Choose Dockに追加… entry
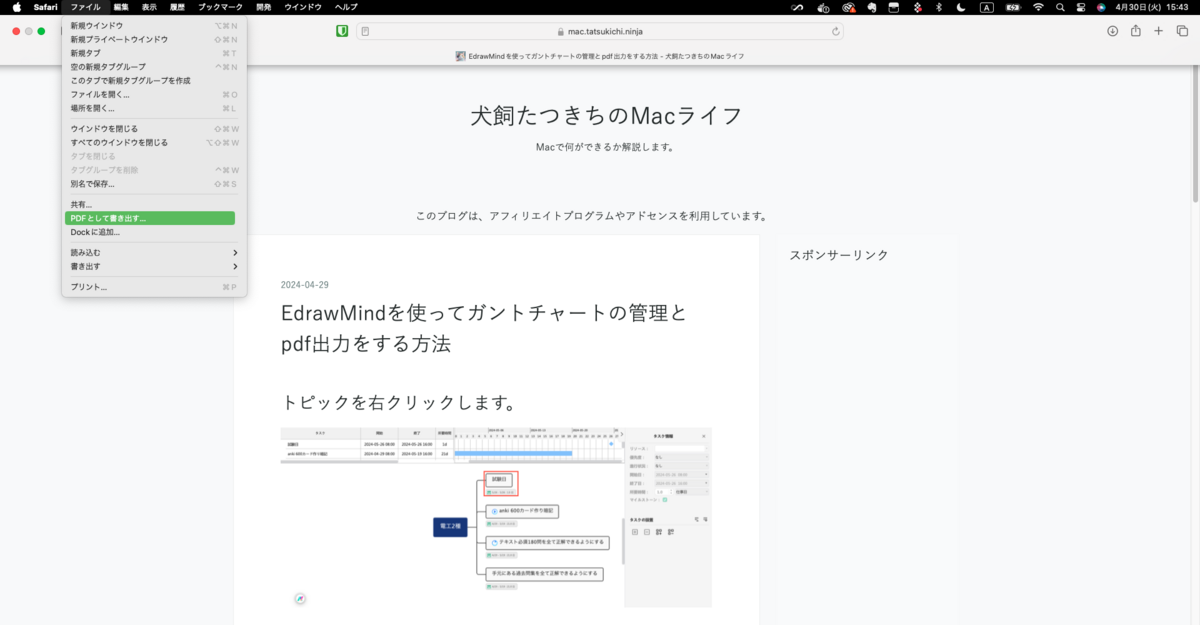The image size is (1200, 625). click(x=154, y=232)
